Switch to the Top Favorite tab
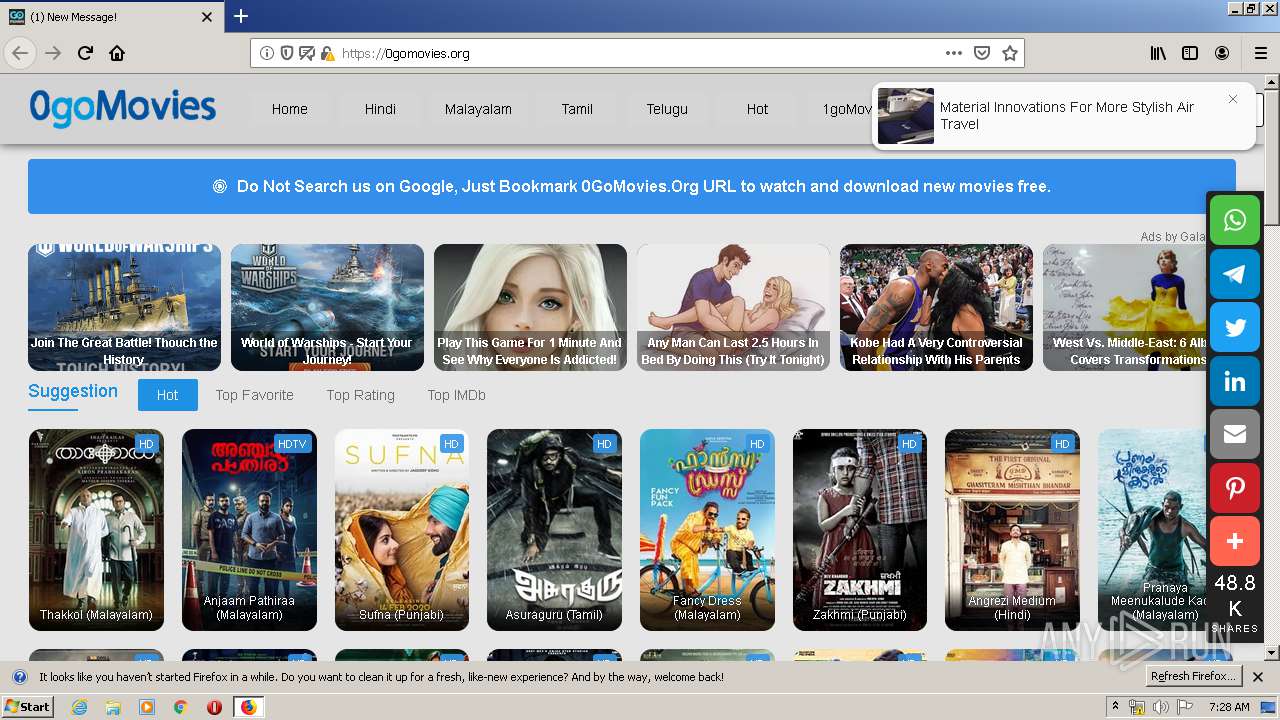Viewport: 1280px width, 720px height. pos(254,395)
